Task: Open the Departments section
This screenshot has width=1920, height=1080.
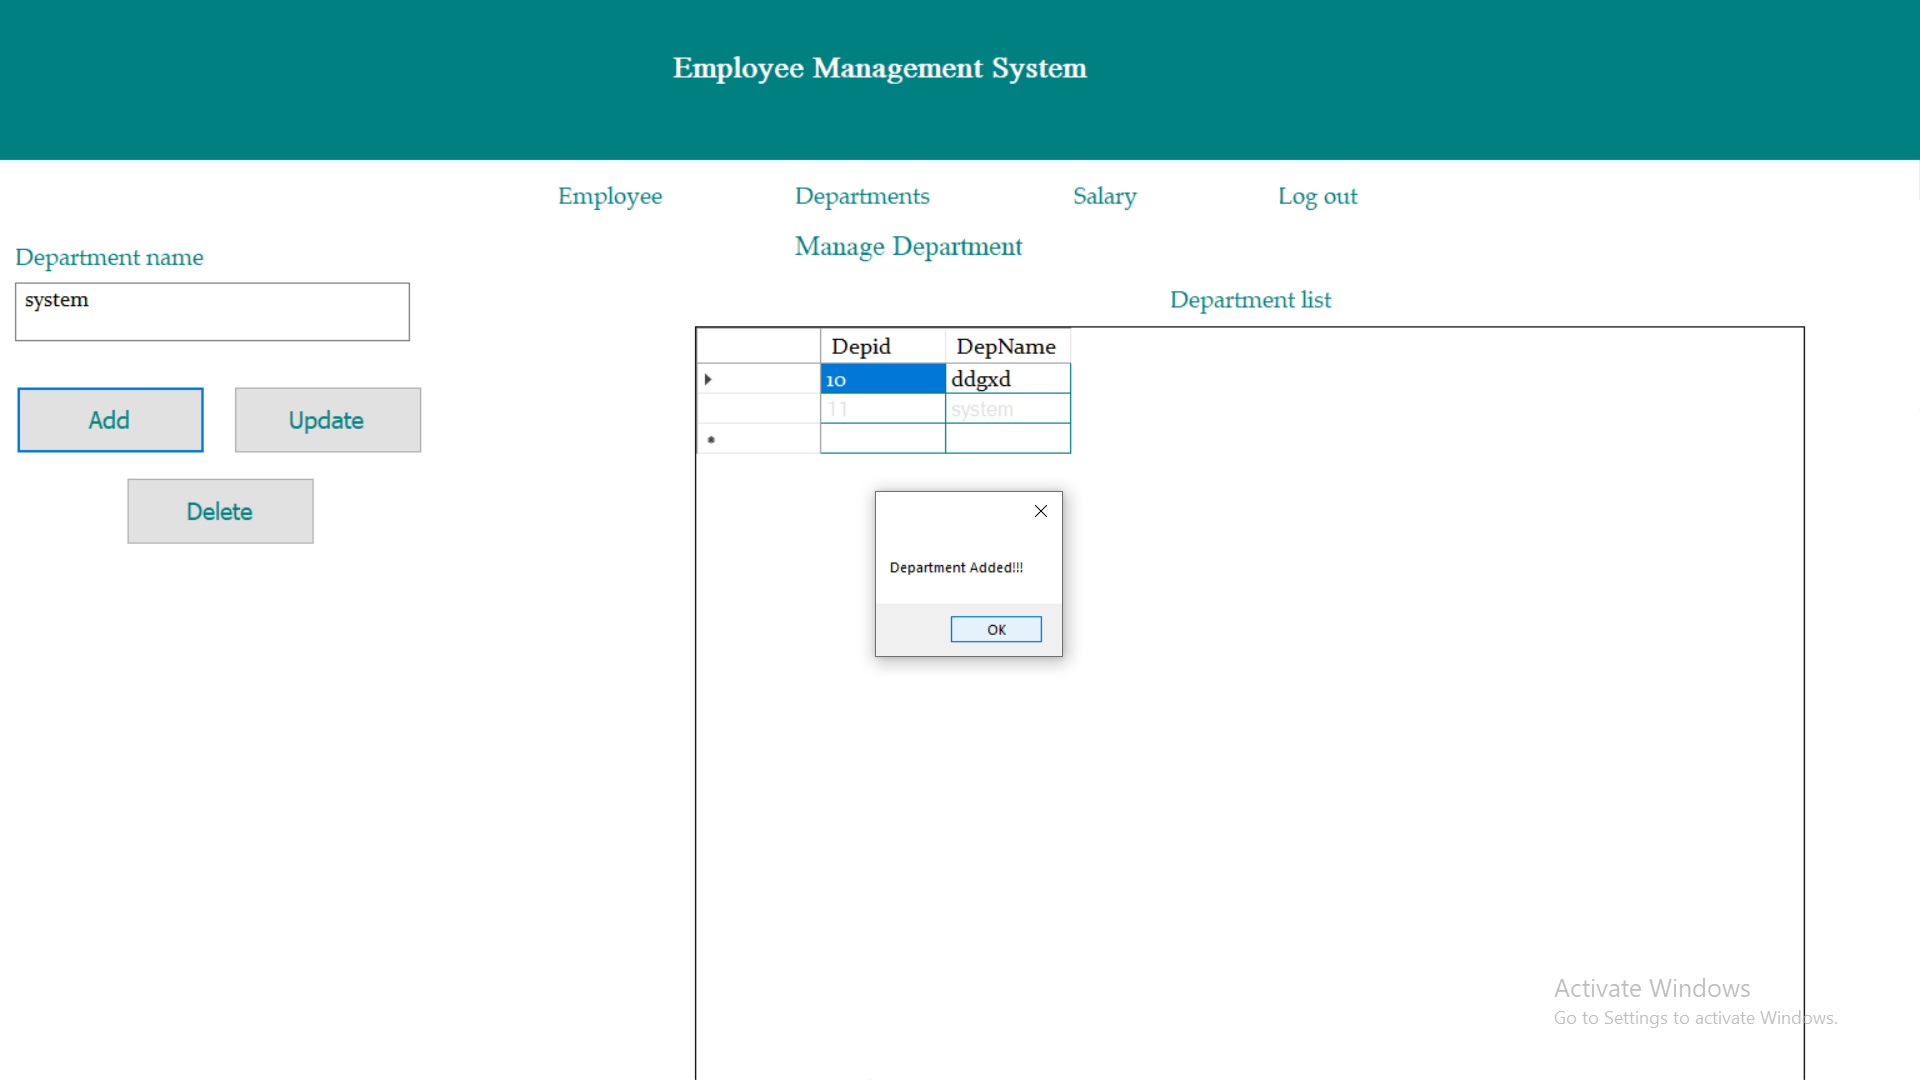Action: click(x=862, y=196)
